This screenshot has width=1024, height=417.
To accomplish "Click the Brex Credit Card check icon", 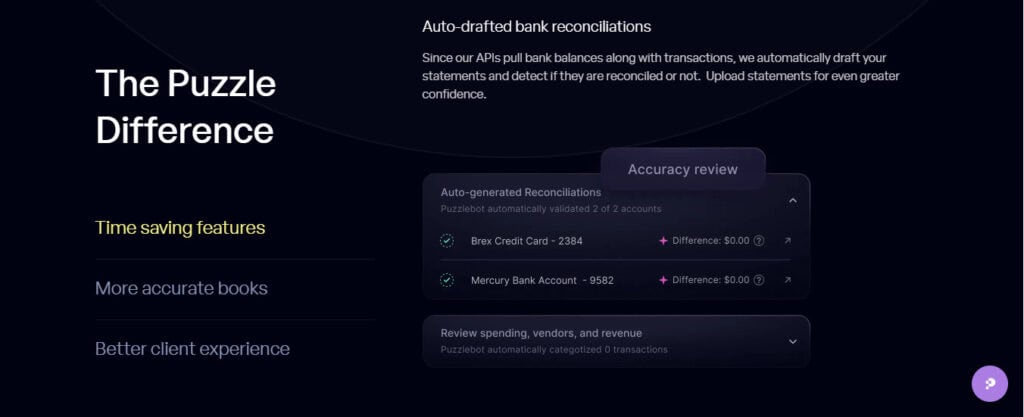I will [x=447, y=241].
